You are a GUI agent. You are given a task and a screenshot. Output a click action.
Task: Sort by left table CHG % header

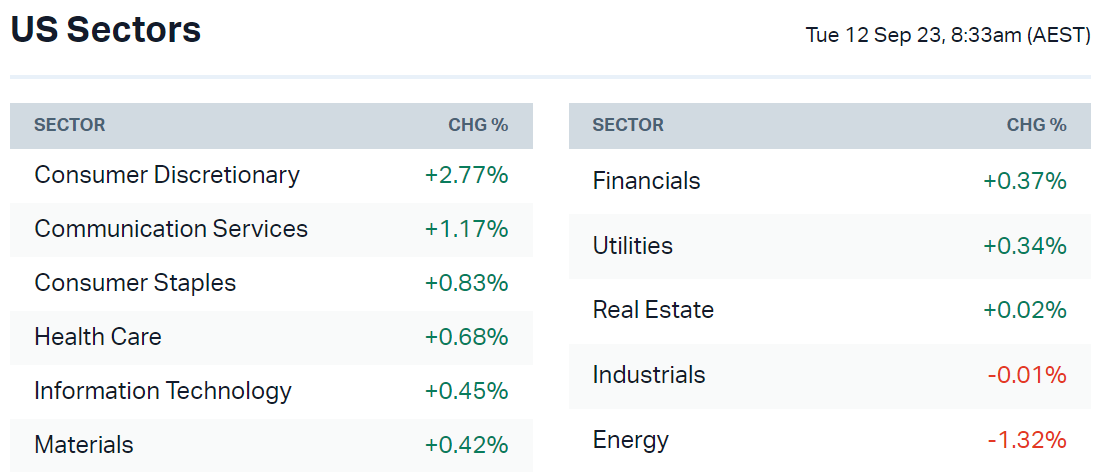tap(478, 125)
